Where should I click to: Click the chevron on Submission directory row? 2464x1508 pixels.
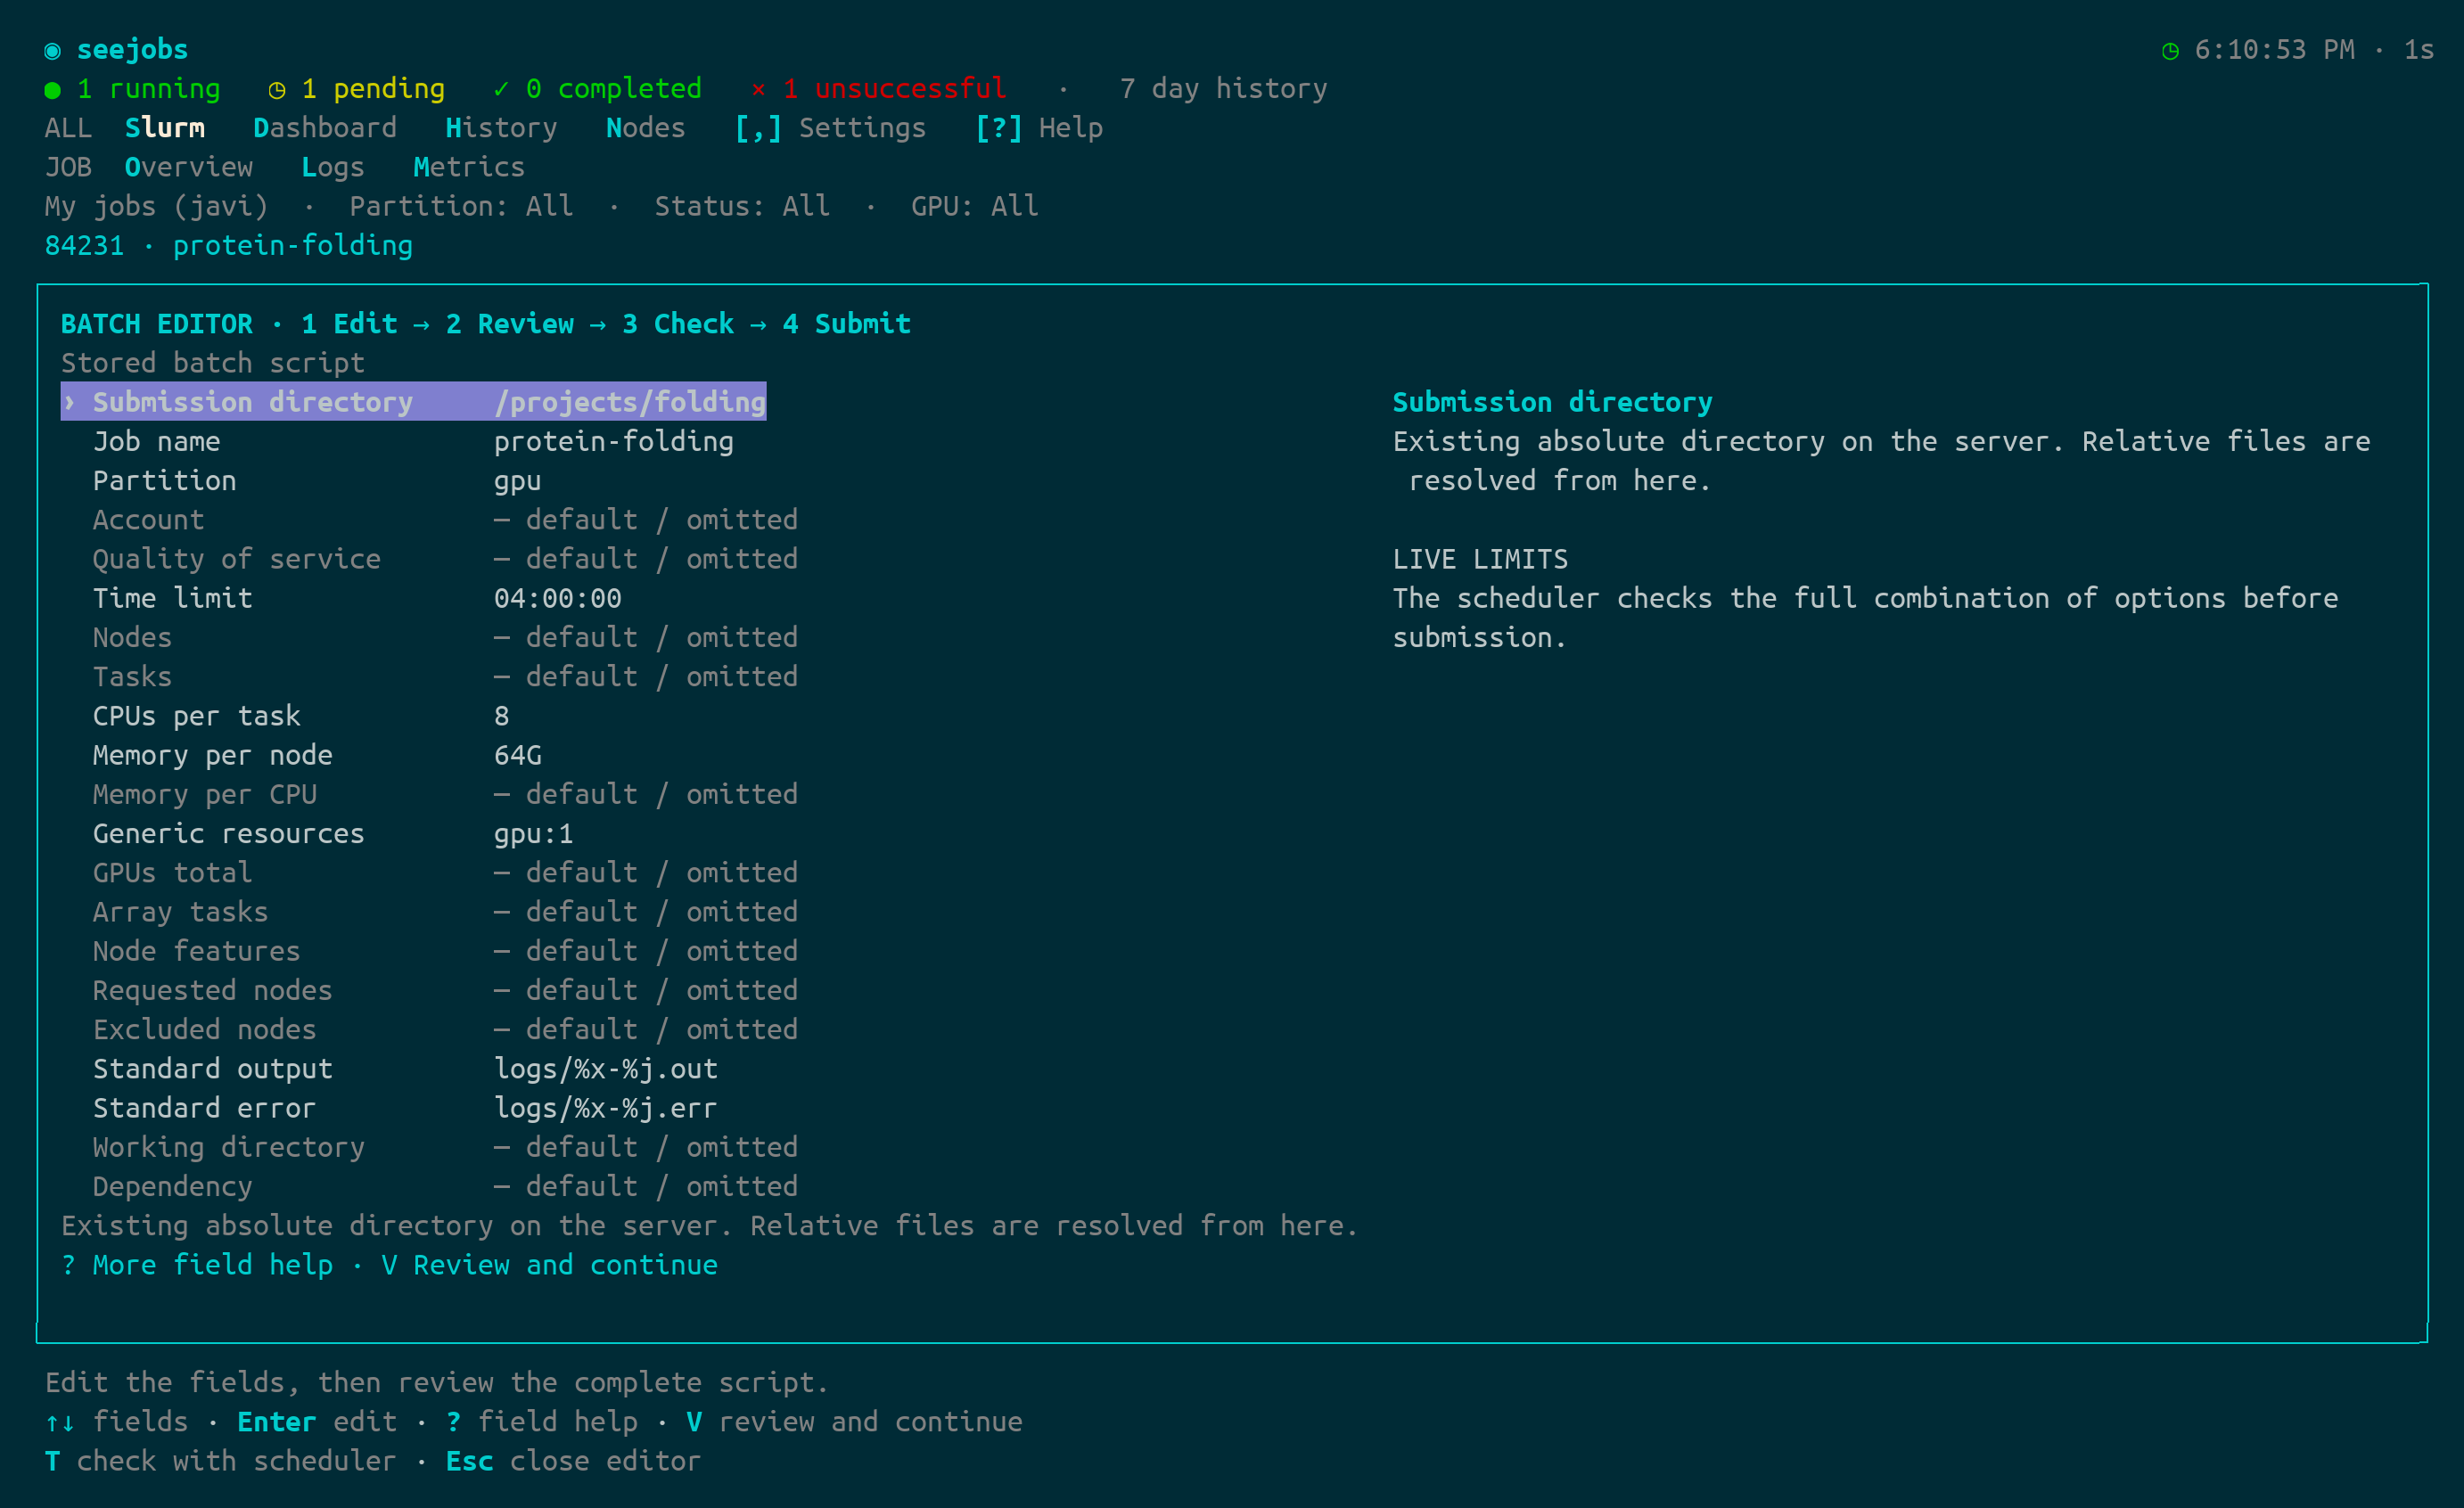70,402
